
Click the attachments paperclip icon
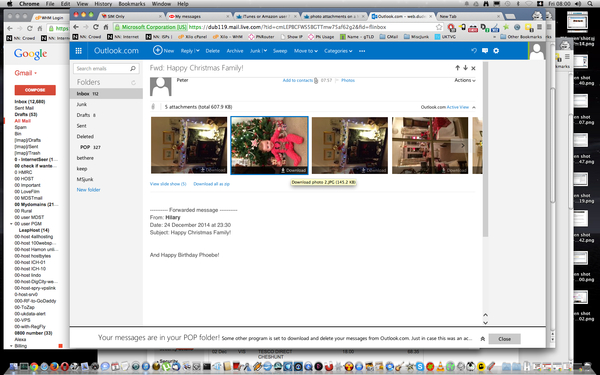coord(153,107)
